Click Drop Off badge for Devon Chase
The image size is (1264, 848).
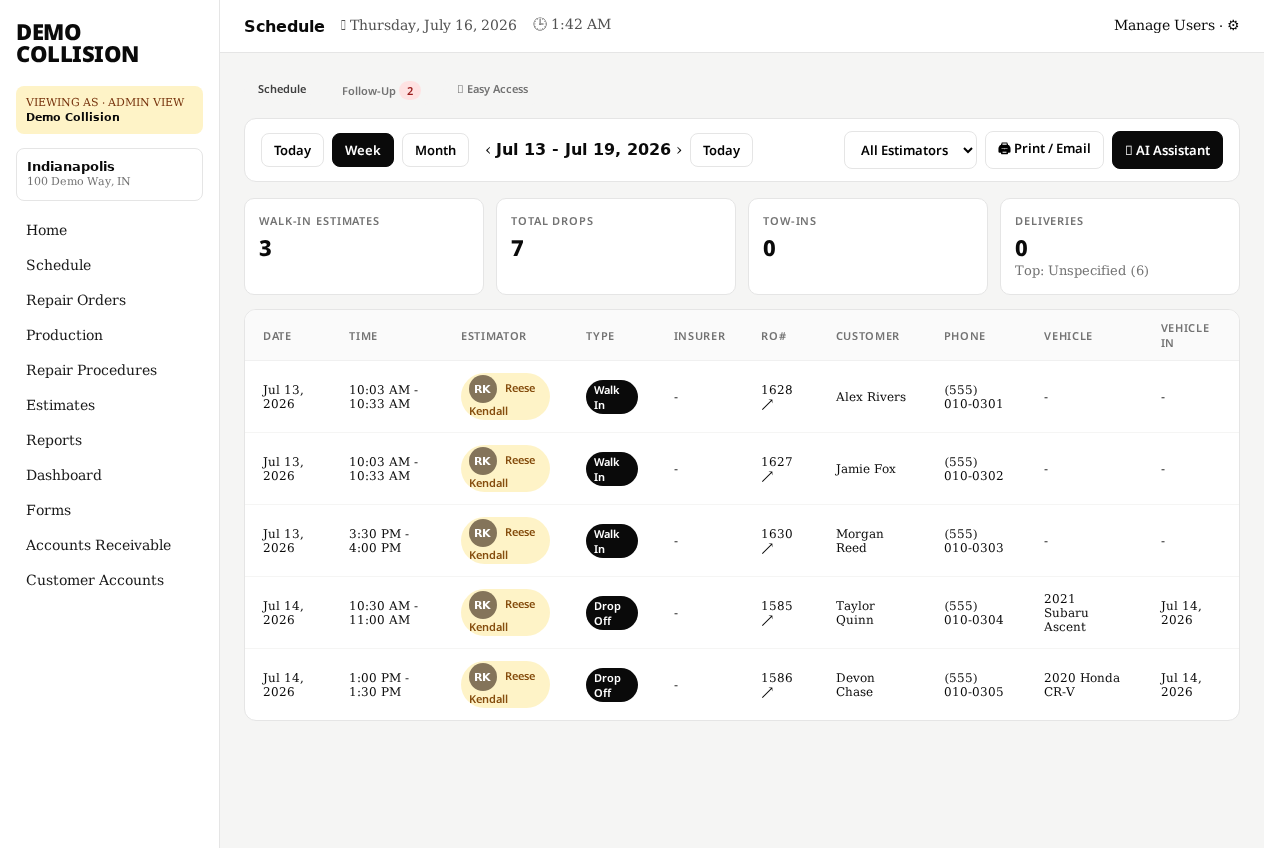[x=612, y=685]
